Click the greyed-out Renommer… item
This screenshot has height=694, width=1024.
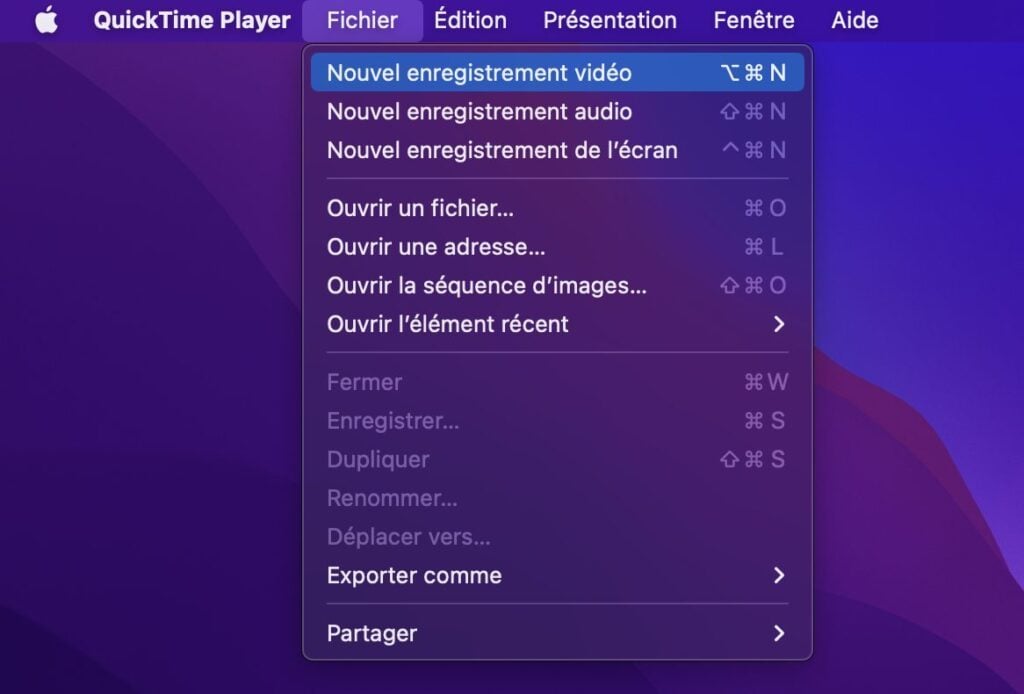click(557, 498)
